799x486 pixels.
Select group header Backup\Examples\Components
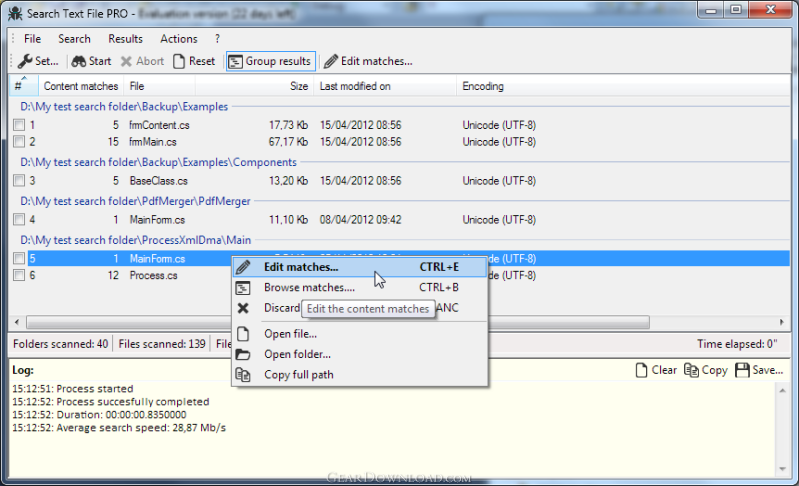(x=158, y=162)
